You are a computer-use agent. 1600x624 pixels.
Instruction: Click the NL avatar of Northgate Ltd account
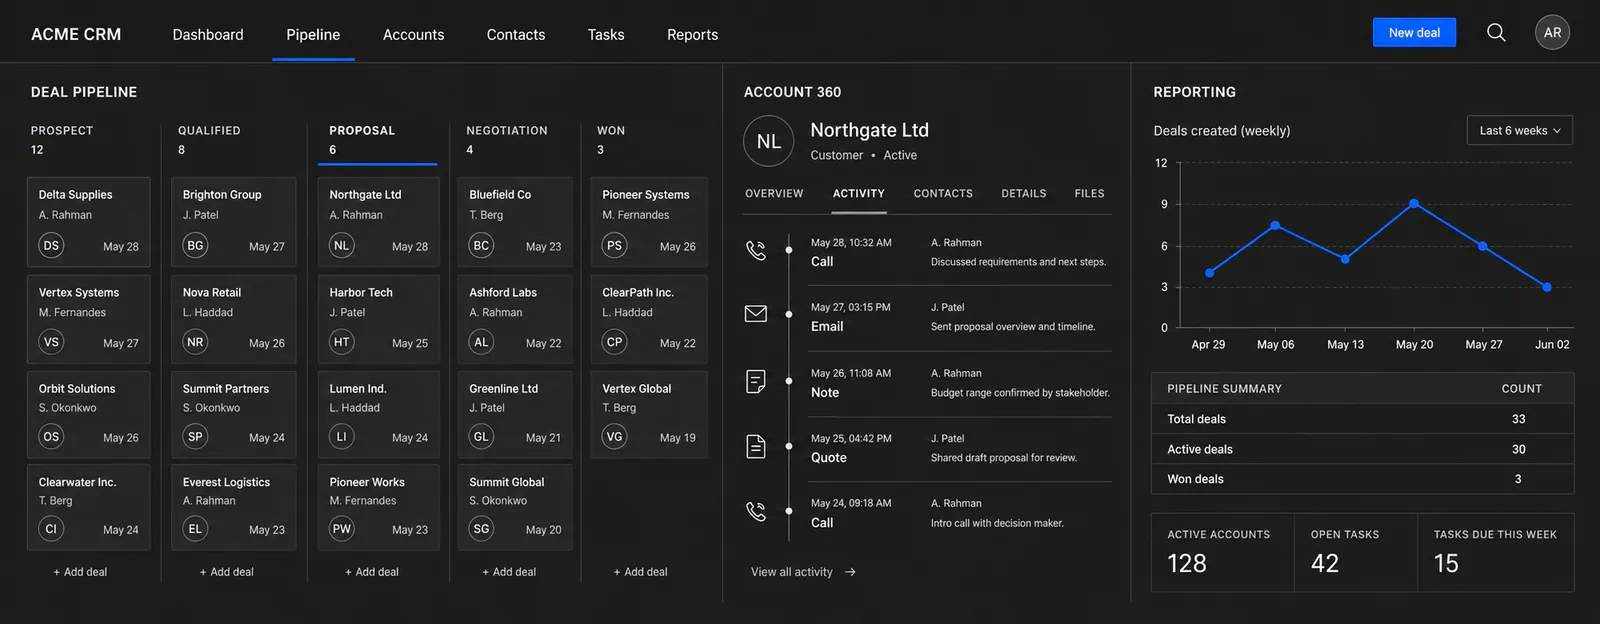tap(769, 142)
